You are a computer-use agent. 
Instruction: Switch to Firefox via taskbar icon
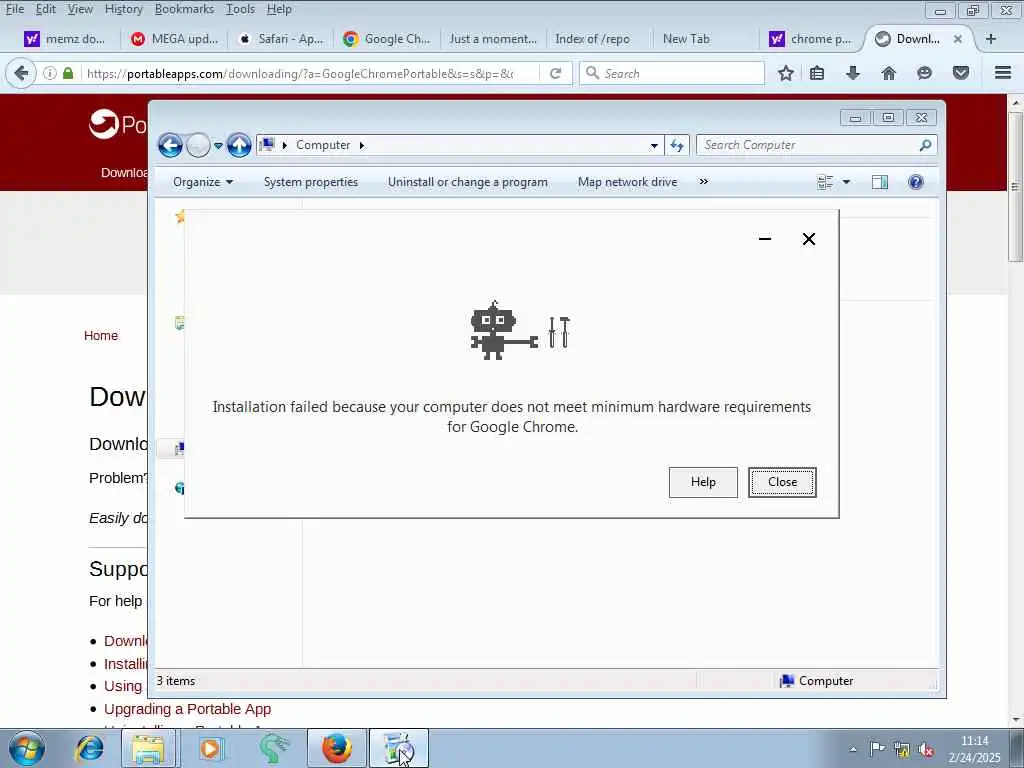click(x=337, y=748)
